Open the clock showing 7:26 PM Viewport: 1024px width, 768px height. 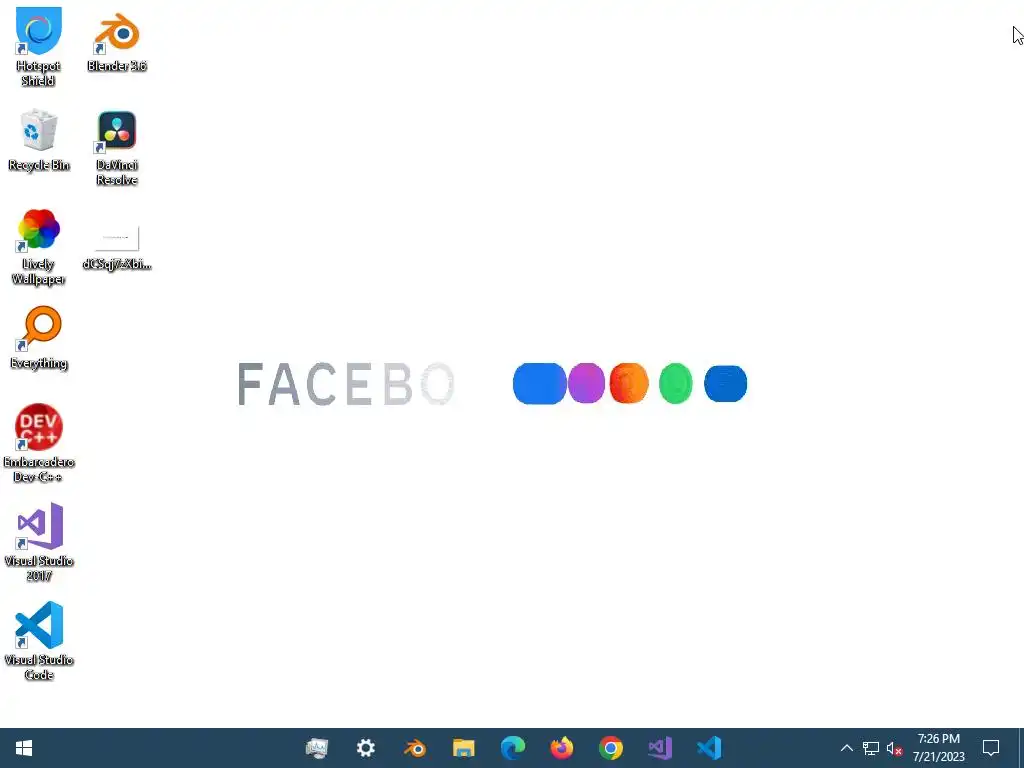(938, 748)
